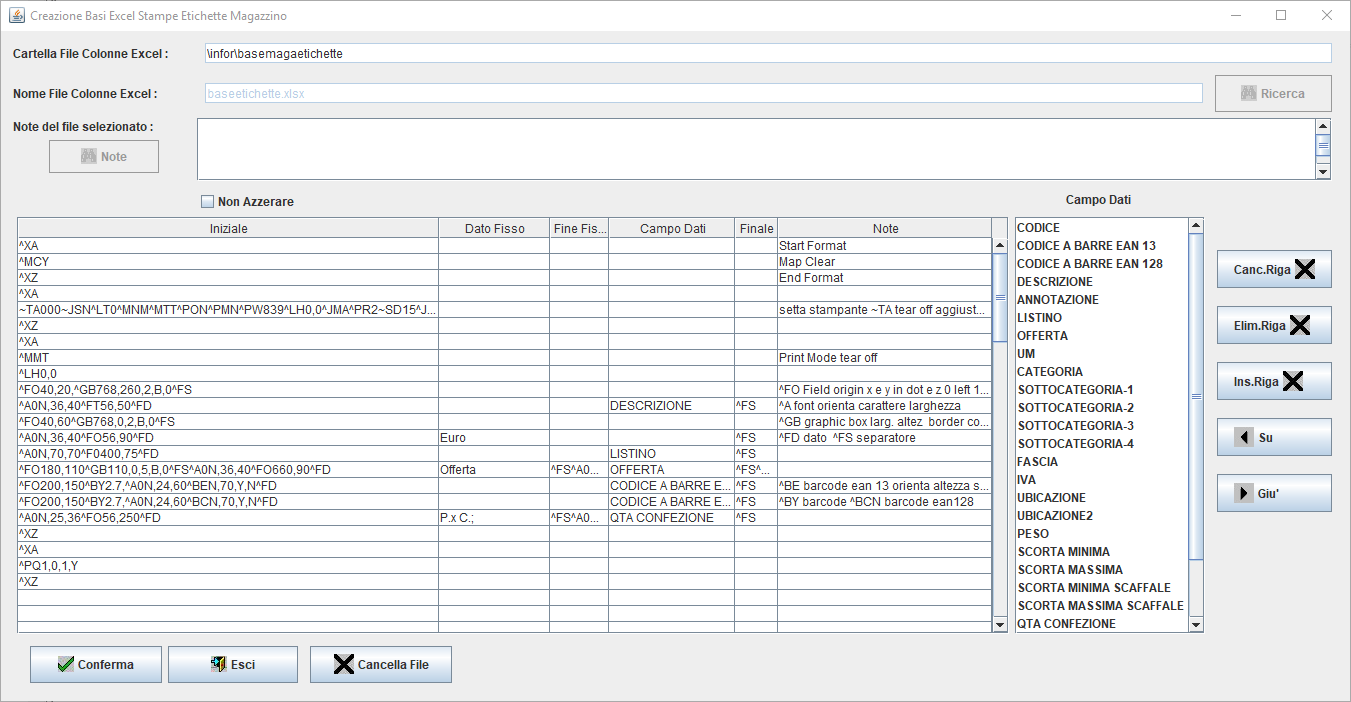Click the Note column header
Image resolution: width=1351 pixels, height=702 pixels.
click(x=884, y=229)
